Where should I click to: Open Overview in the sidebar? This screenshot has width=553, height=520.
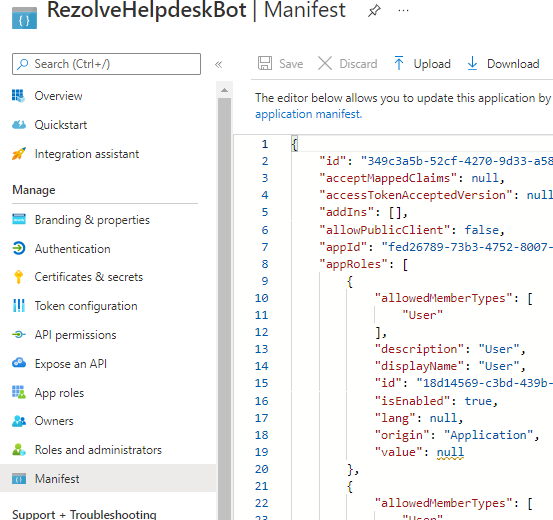tap(58, 96)
